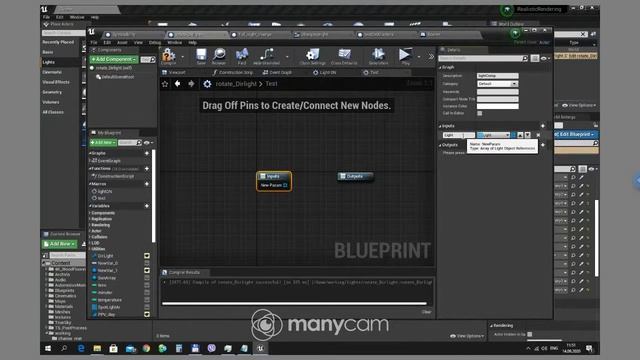Click the Instance Color white swatch
The height and width of the screenshot is (360, 640).
click(x=498, y=106)
